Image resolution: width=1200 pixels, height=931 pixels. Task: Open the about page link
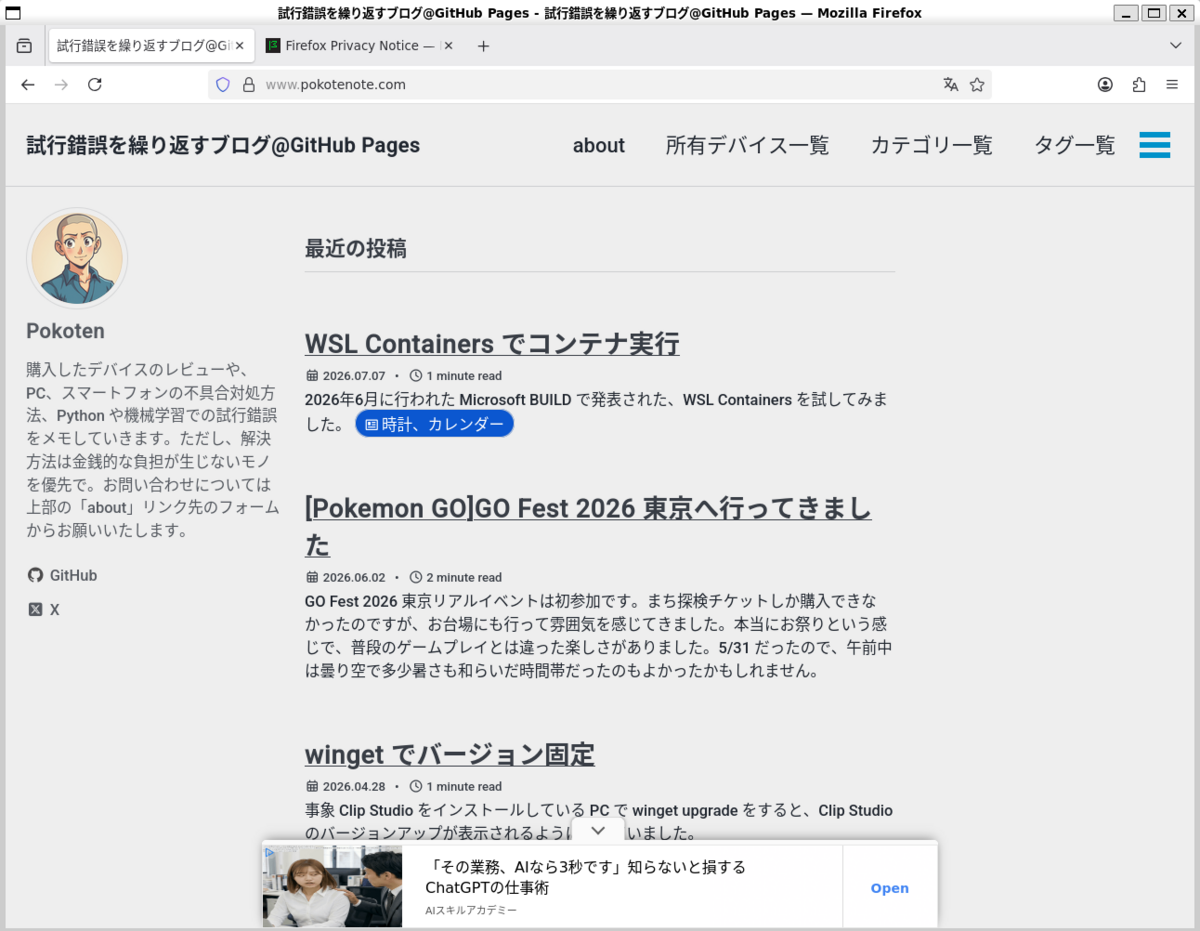[599, 146]
